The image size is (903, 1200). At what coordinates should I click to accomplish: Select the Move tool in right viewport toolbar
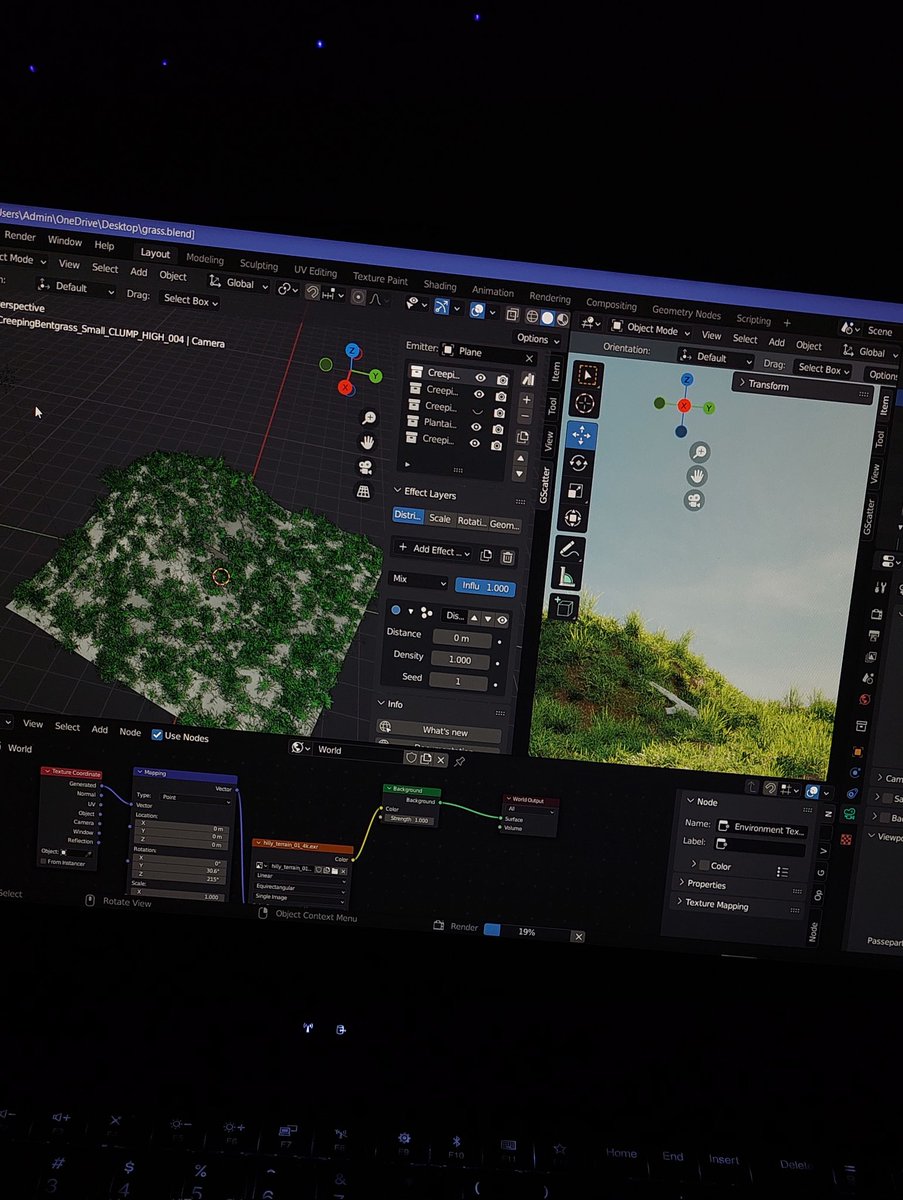[583, 436]
